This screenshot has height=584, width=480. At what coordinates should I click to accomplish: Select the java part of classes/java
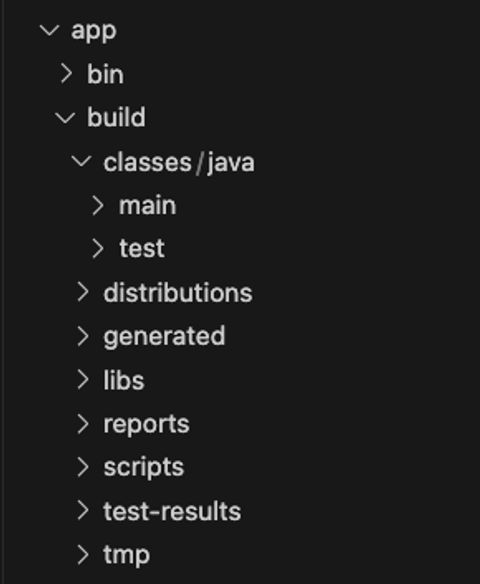(x=231, y=164)
